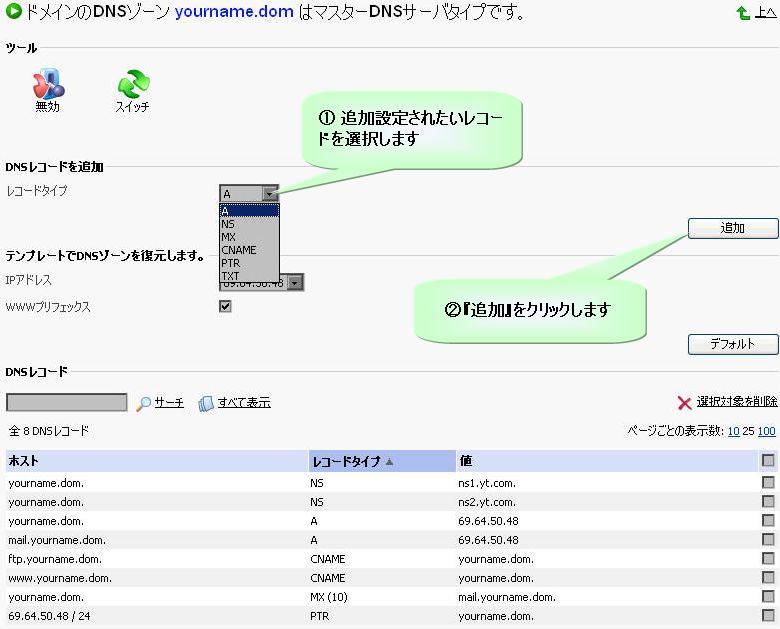The width and height of the screenshot is (780, 629).
Task: Click the magnifier search icon
Action: 144,403
